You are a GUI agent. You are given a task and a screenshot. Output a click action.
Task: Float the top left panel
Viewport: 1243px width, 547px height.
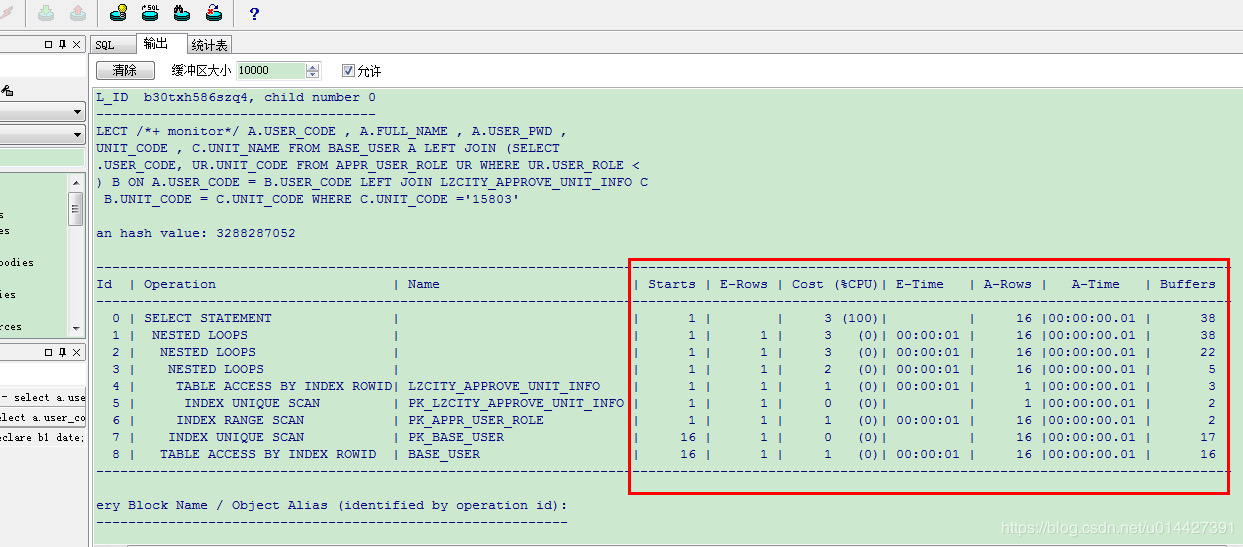[48, 44]
